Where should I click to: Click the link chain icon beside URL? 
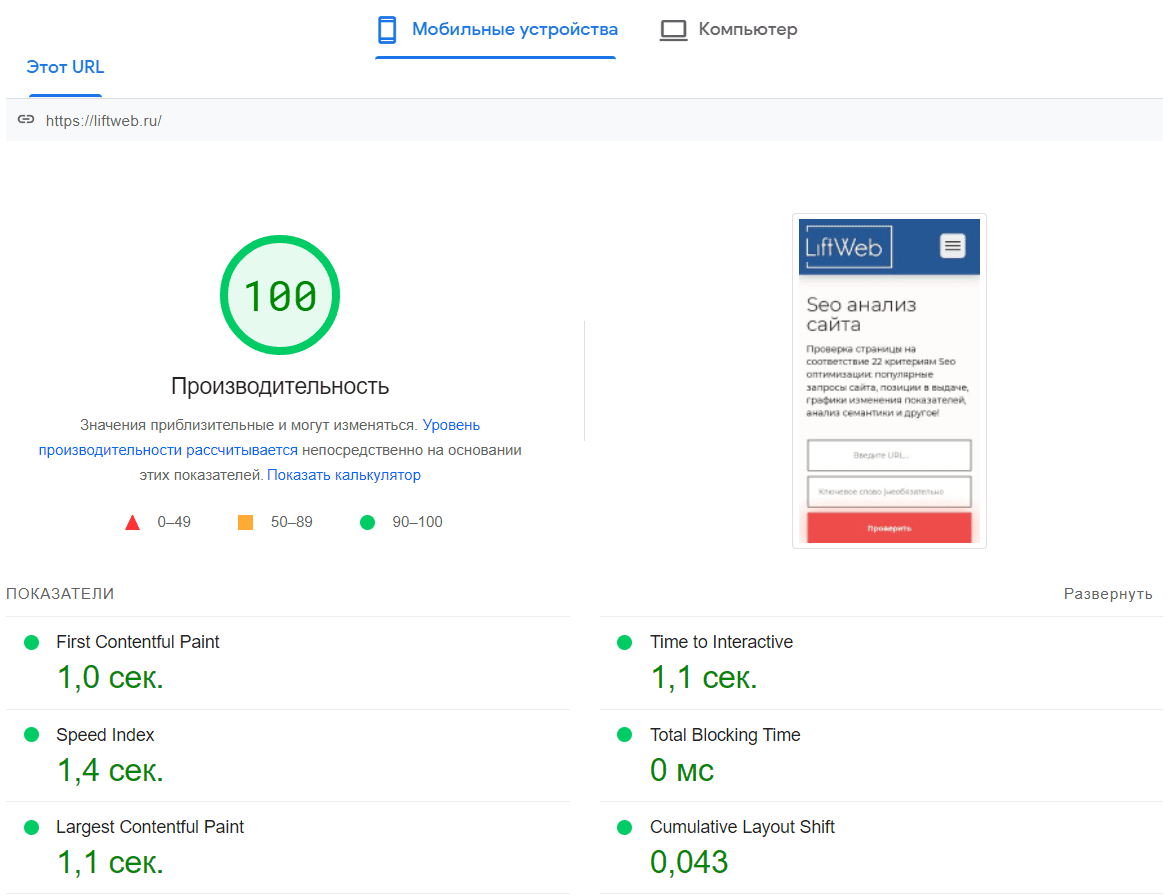pos(26,120)
